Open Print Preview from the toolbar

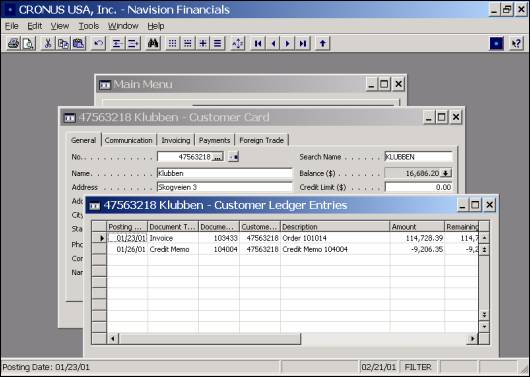point(28,43)
